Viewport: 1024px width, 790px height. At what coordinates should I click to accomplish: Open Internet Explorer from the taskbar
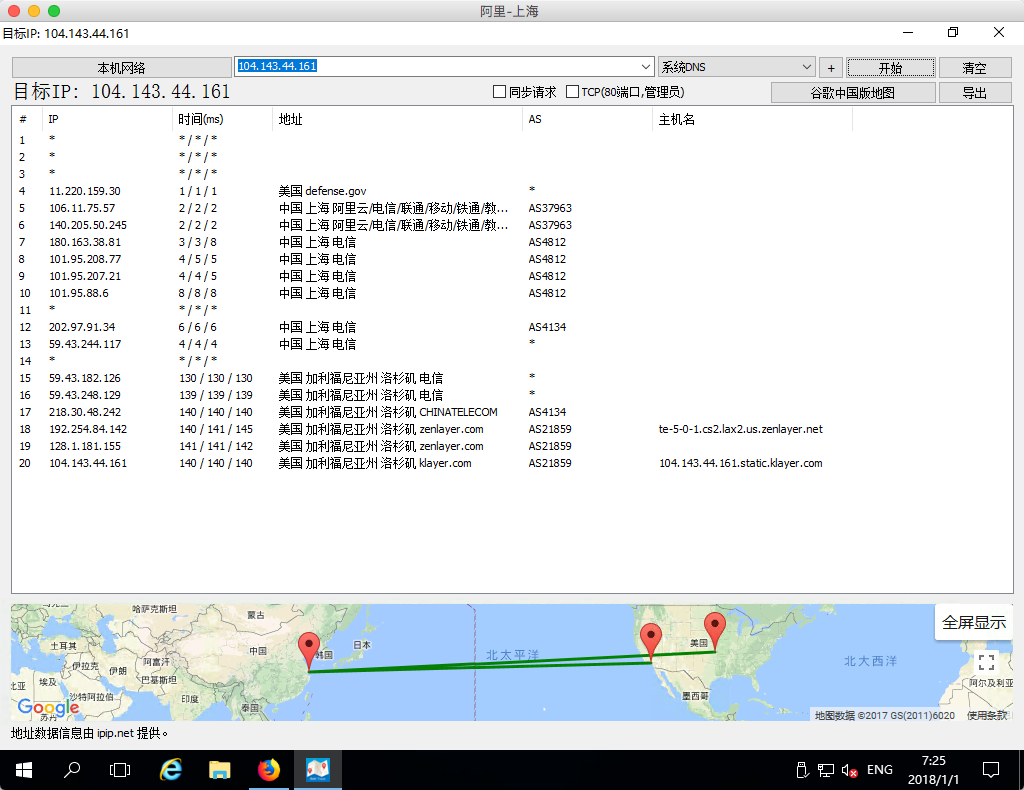[x=171, y=769]
